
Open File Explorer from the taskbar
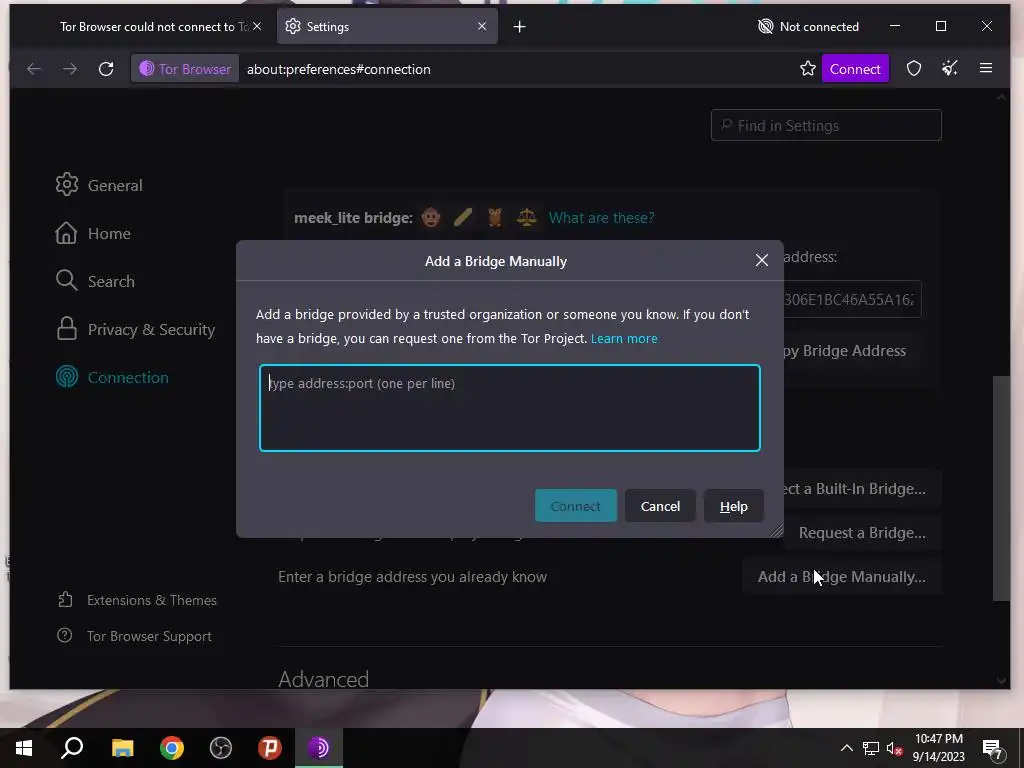[122, 748]
